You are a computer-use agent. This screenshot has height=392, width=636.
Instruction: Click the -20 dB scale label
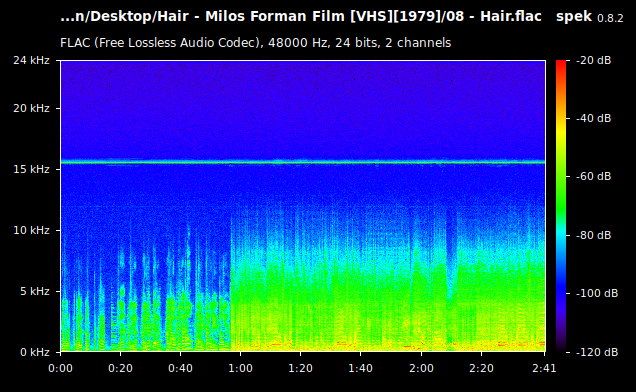593,60
